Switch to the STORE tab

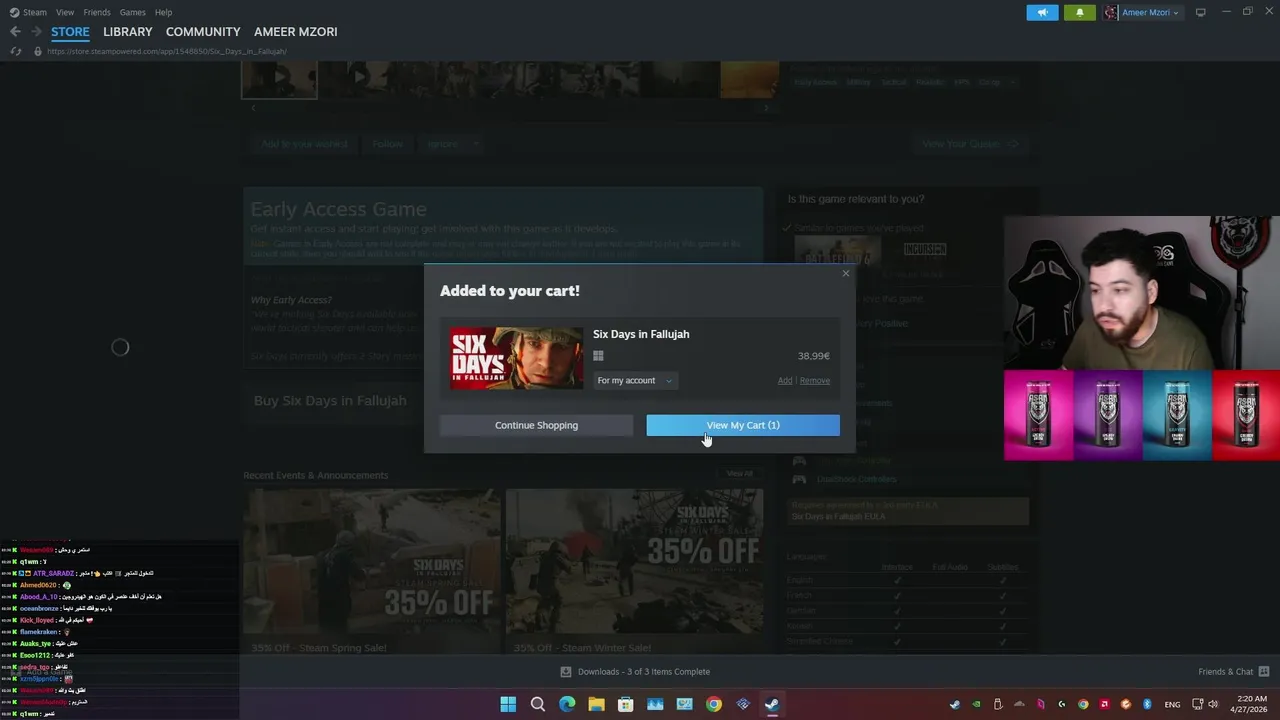70,32
